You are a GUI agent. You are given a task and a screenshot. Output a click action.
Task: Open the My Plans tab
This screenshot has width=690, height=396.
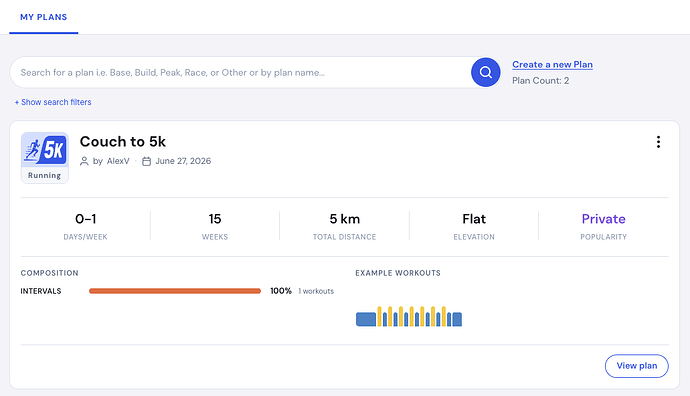click(44, 17)
